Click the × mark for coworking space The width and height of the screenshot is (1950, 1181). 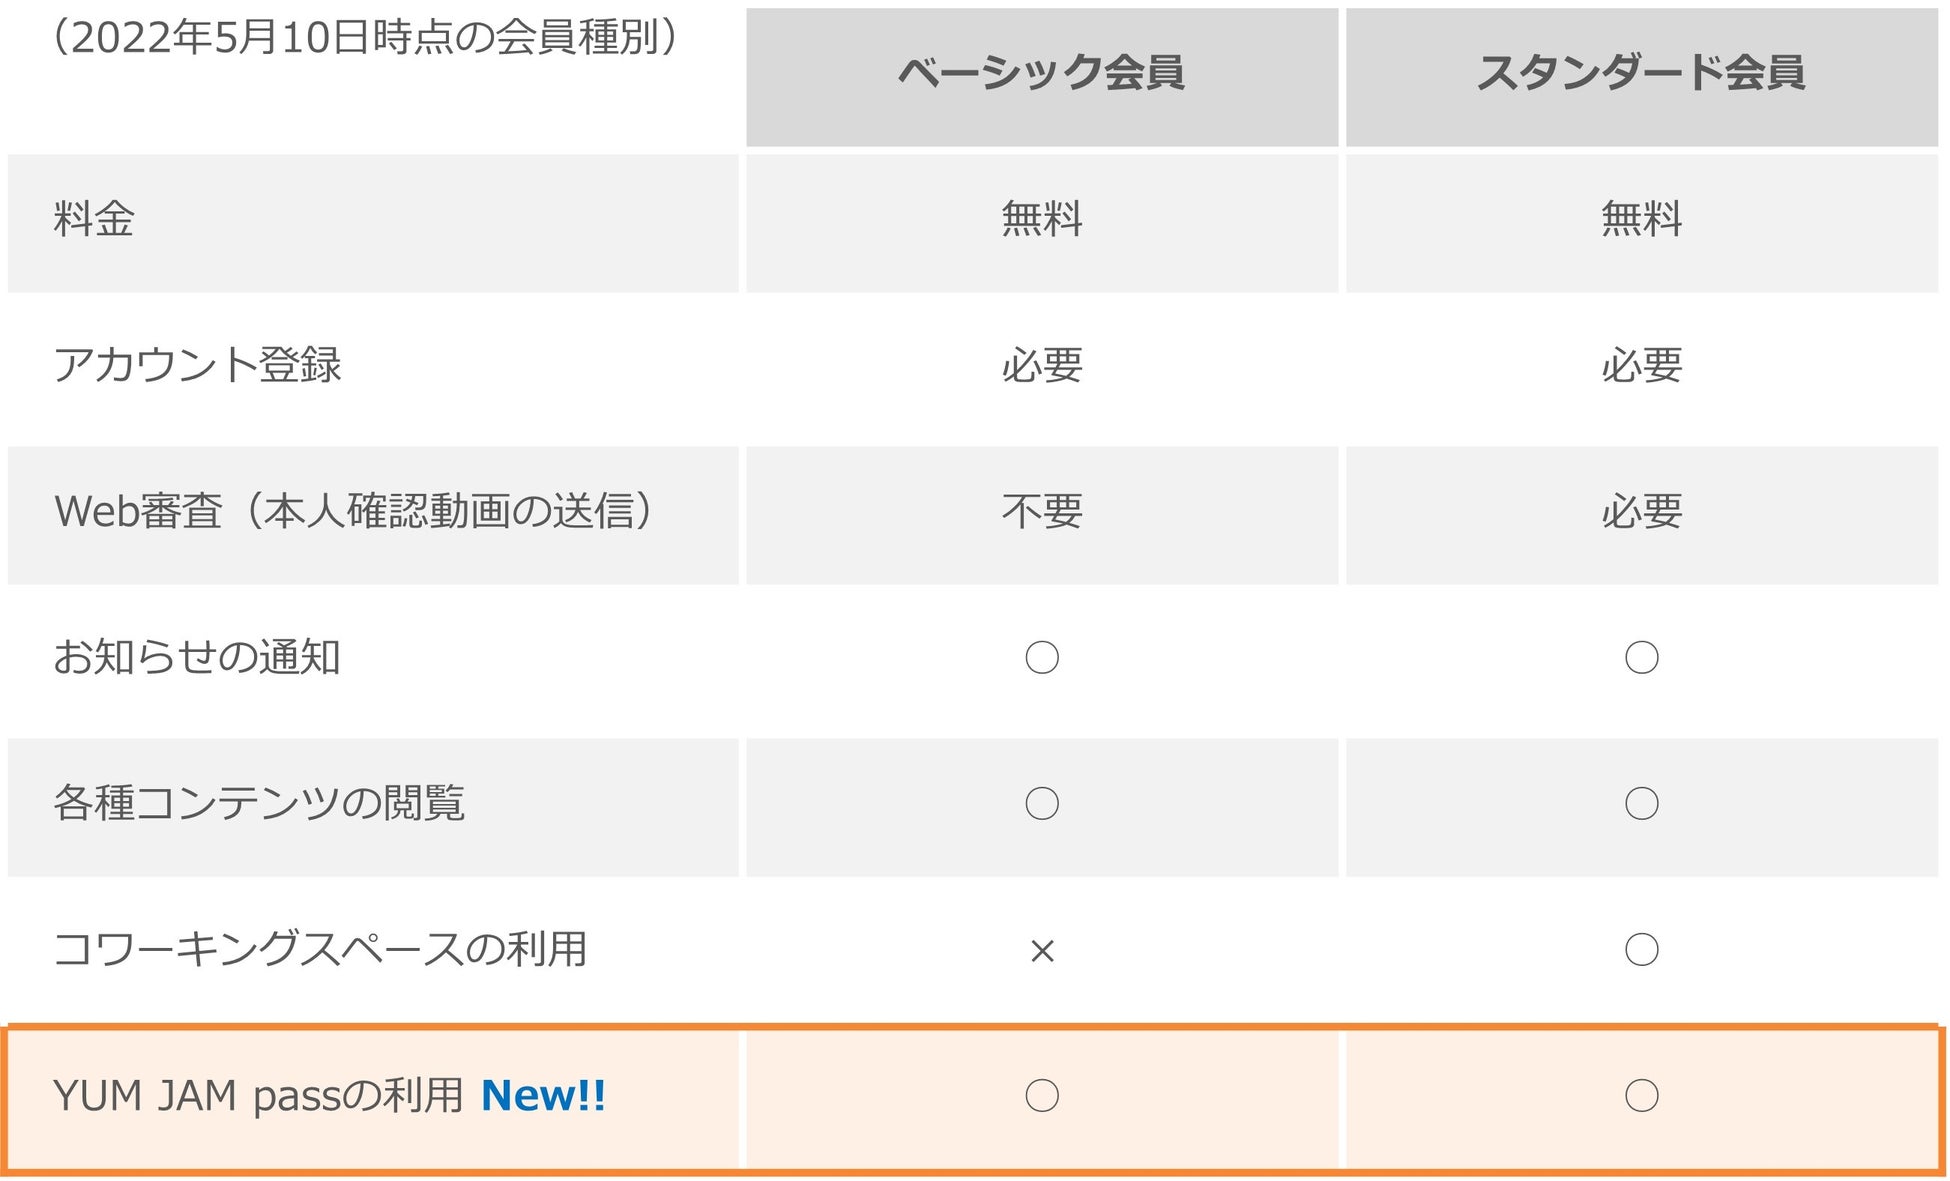1042,951
